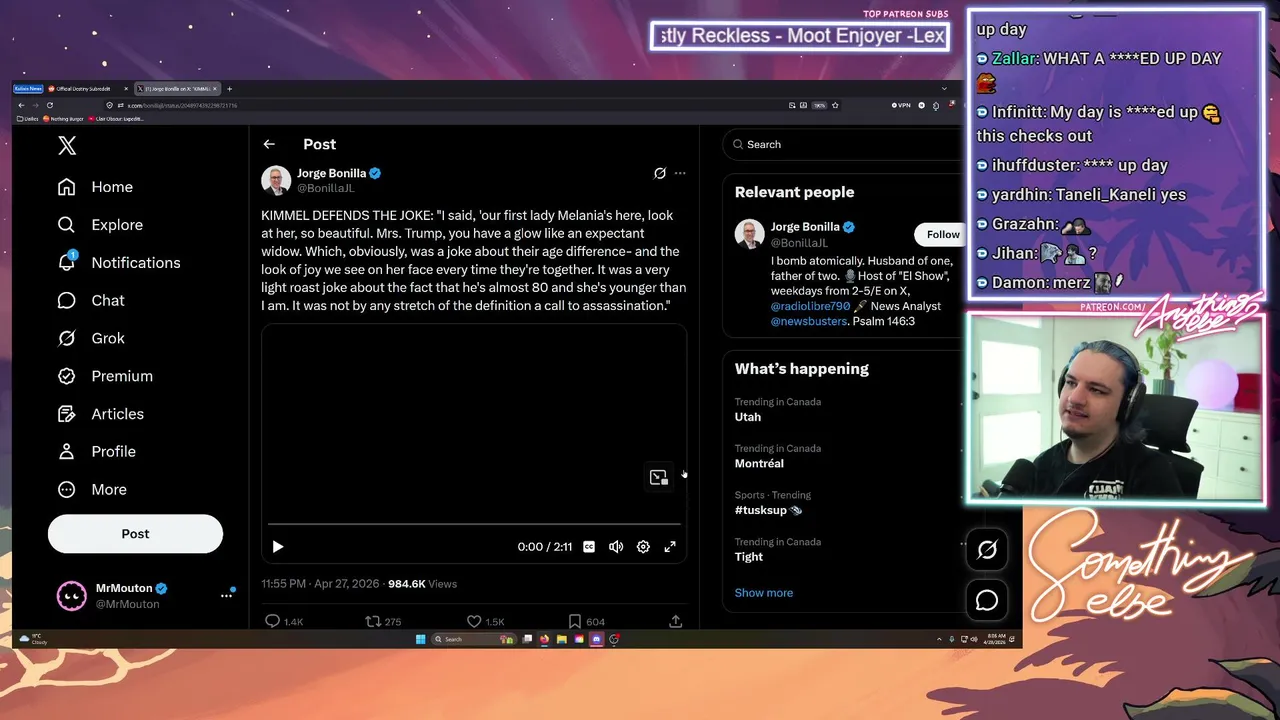
Task: Select the Jorge Bonilla on X tab
Action: pyautogui.click(x=177, y=89)
